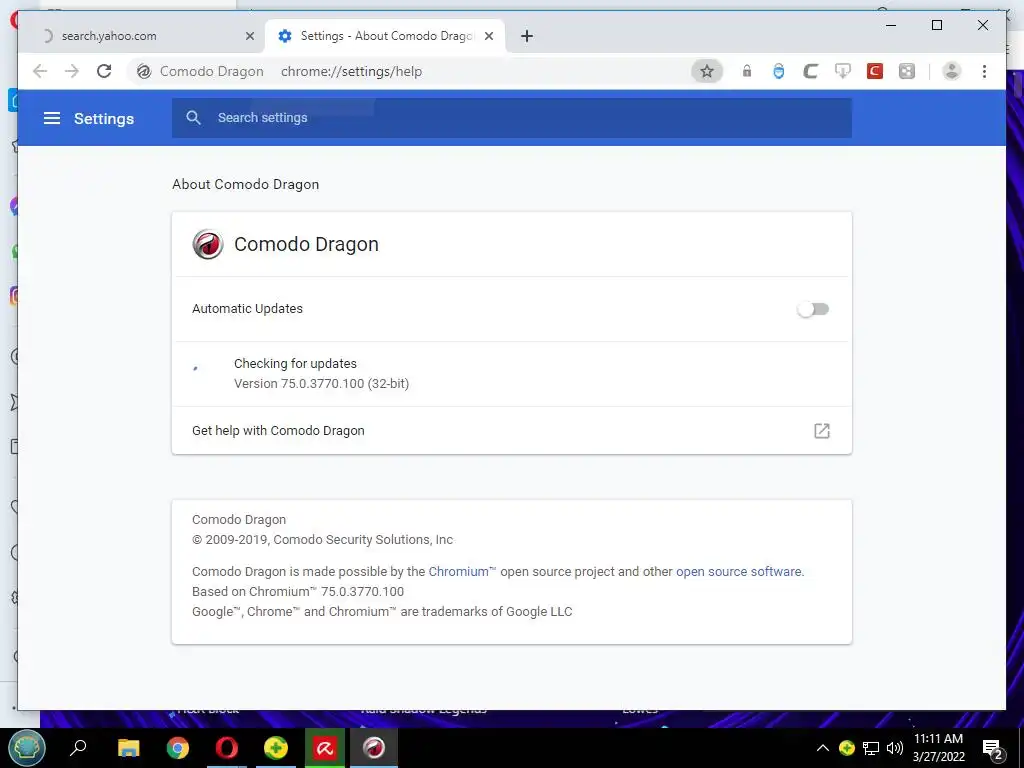The height and width of the screenshot is (768, 1024).
Task: Click the Comodo Dragon site info icon
Action: click(144, 71)
